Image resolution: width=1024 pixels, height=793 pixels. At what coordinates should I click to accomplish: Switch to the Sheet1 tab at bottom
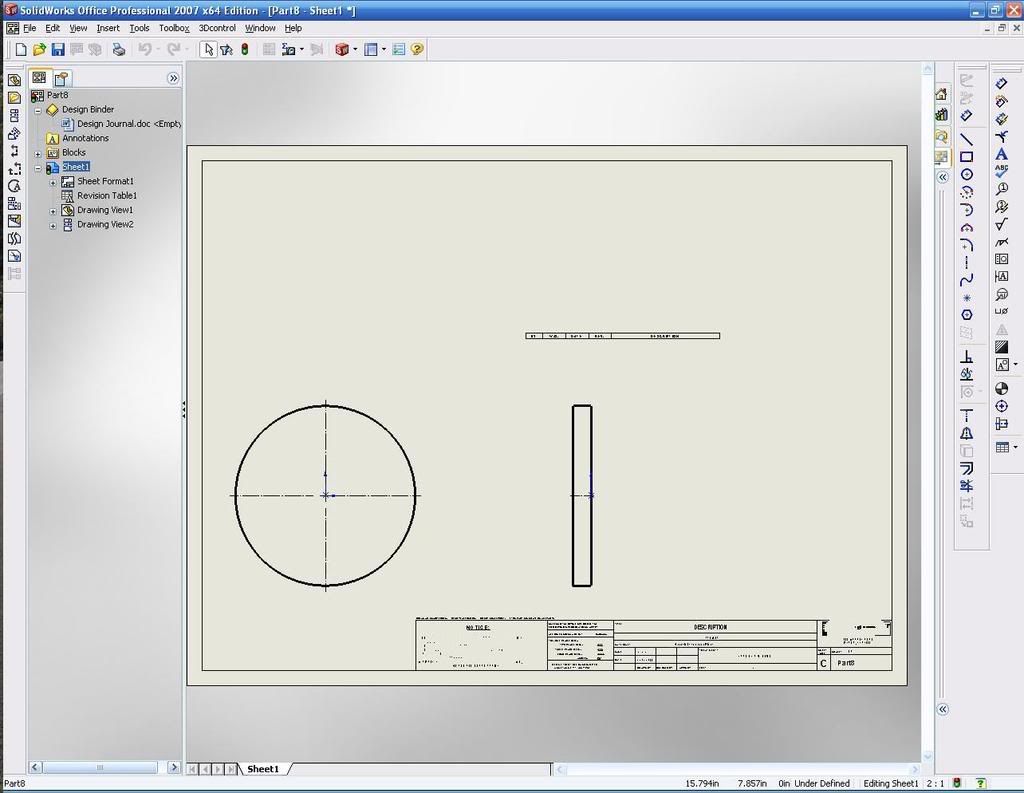263,768
